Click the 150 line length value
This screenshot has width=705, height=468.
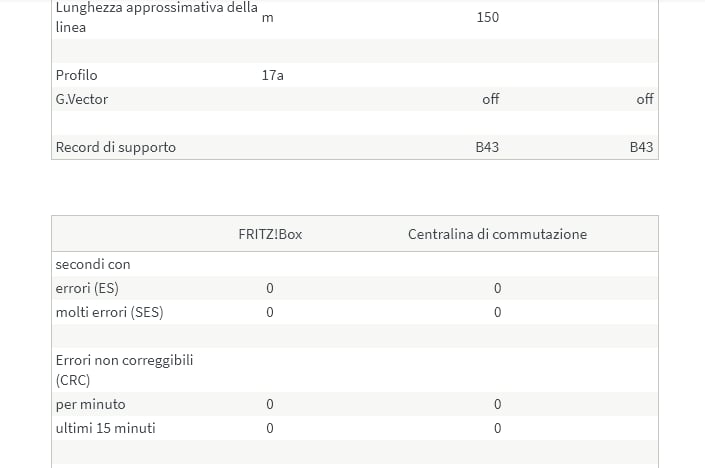click(487, 17)
